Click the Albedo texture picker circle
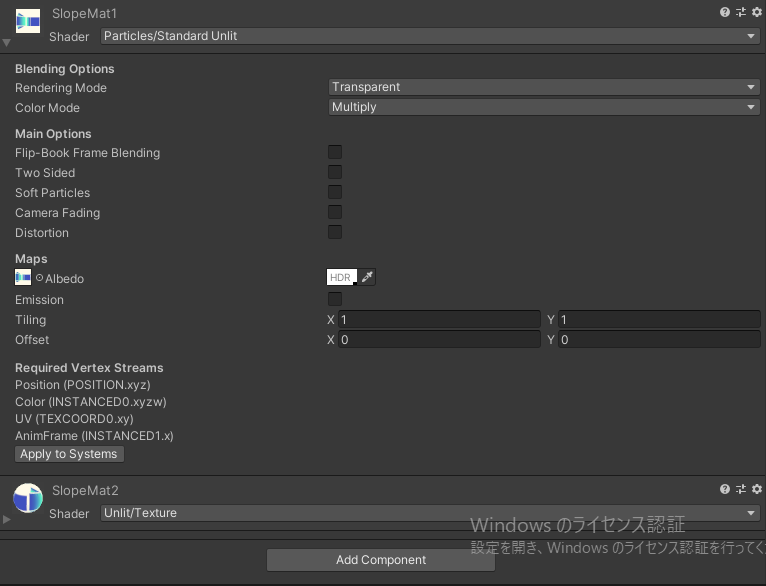This screenshot has height=586, width=766. [x=39, y=277]
